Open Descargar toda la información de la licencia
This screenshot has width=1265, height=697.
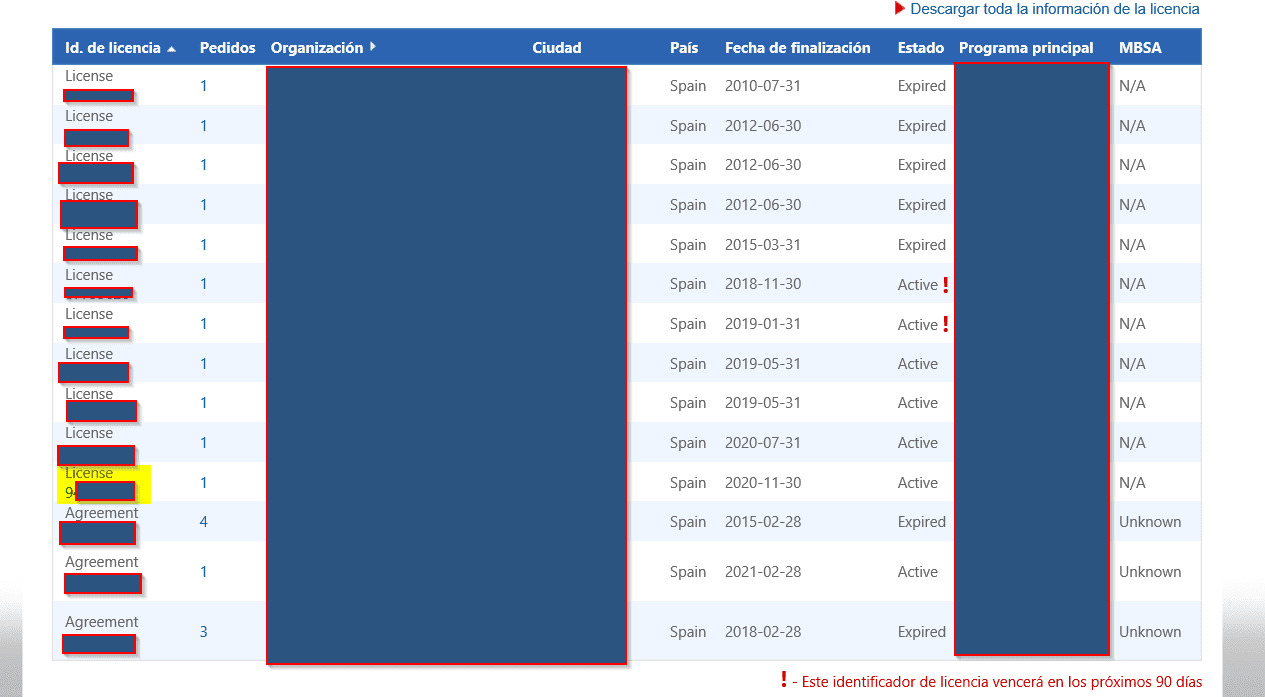(x=1054, y=9)
